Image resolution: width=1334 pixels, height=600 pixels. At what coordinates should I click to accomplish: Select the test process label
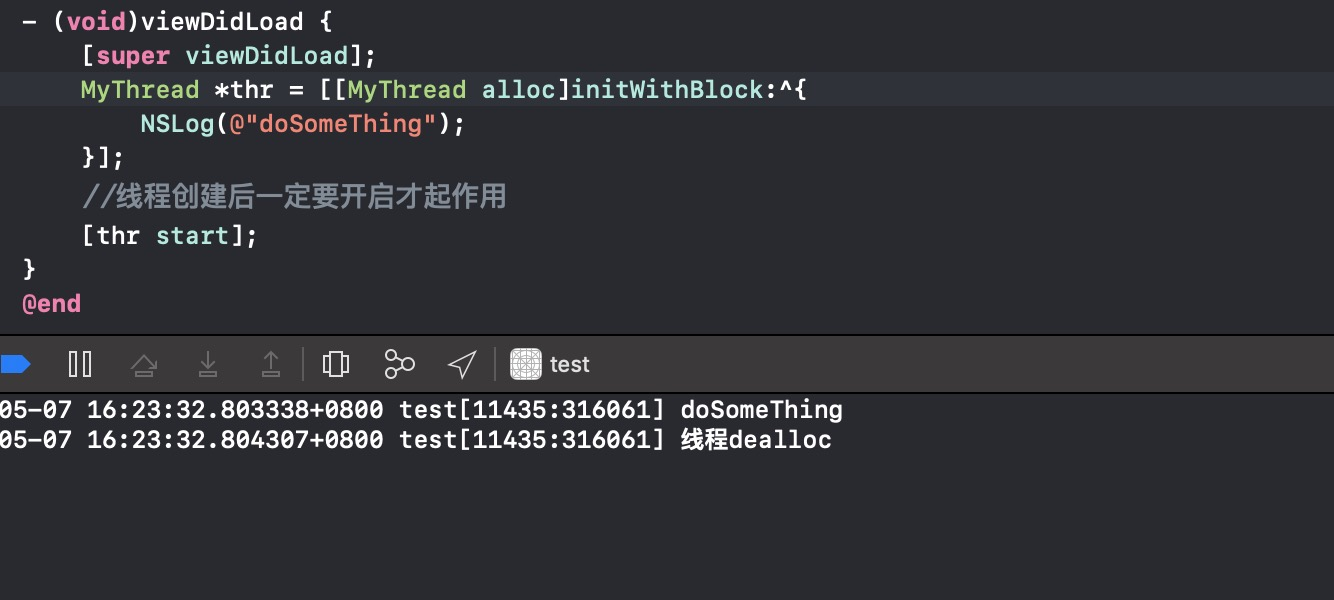click(x=570, y=365)
